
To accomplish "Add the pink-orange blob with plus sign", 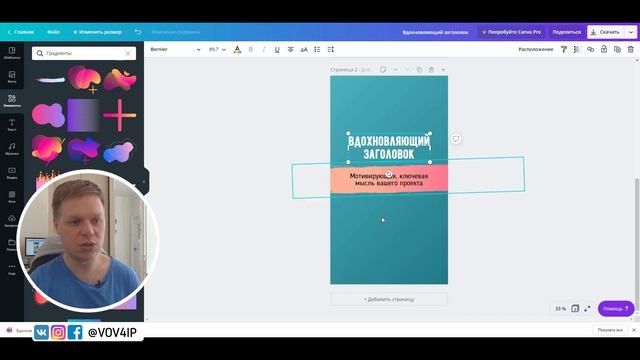I will [x=84, y=78].
